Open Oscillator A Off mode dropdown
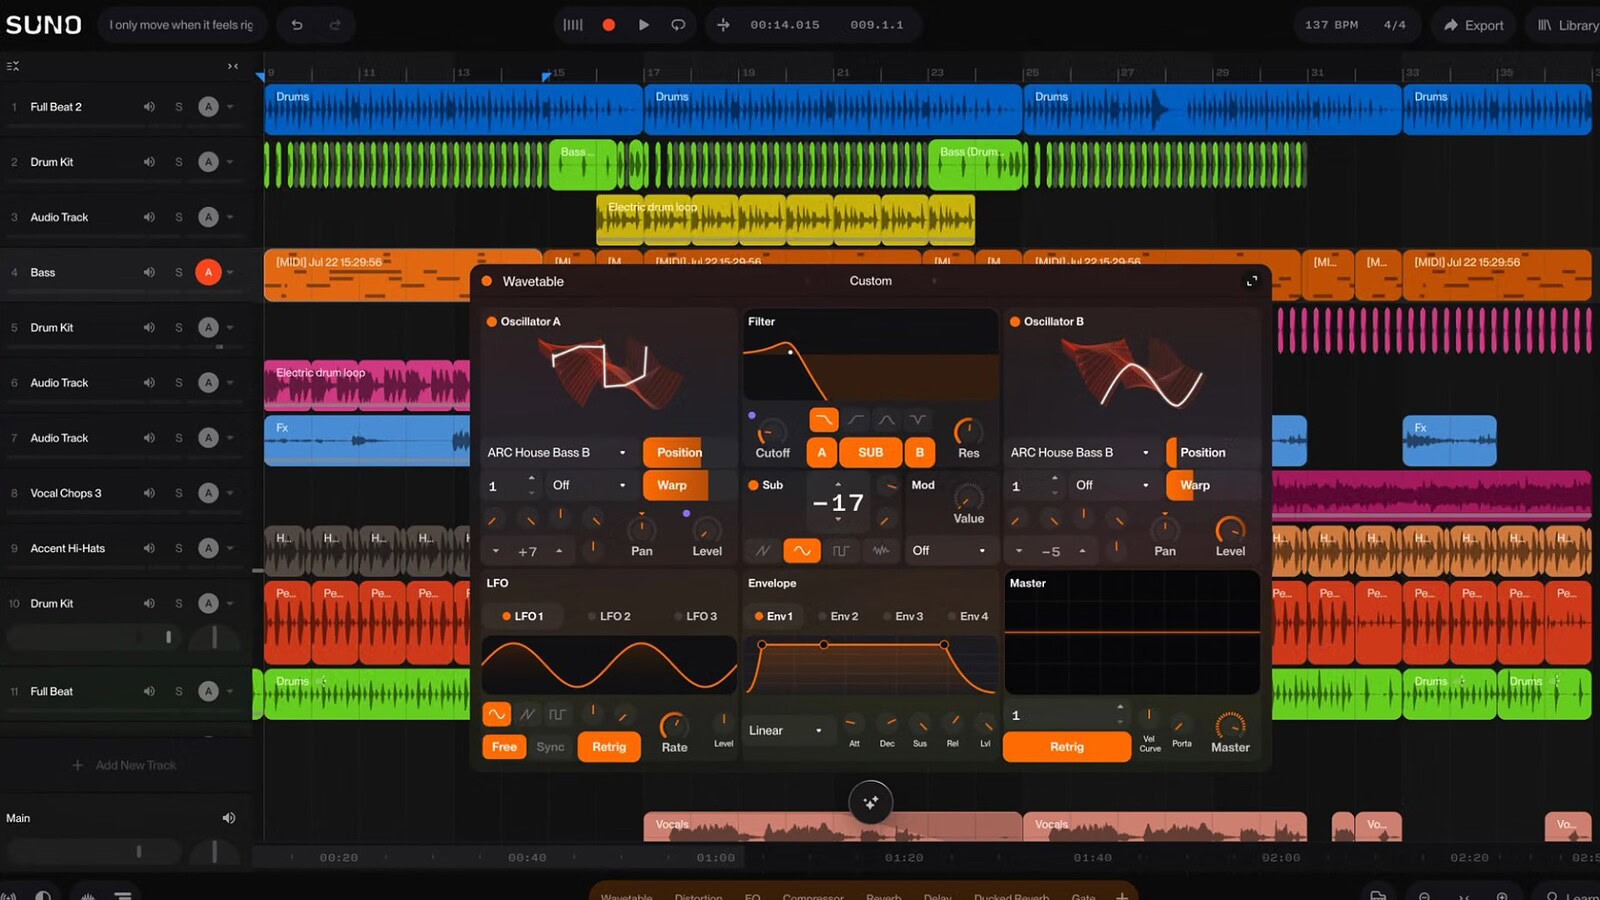Viewport: 1600px width, 900px height. click(x=590, y=485)
